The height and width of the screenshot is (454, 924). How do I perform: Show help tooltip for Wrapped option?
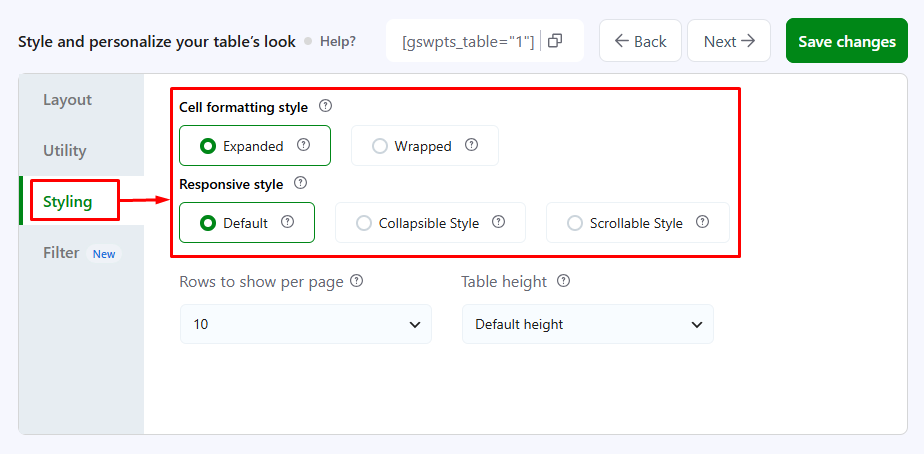point(471,144)
